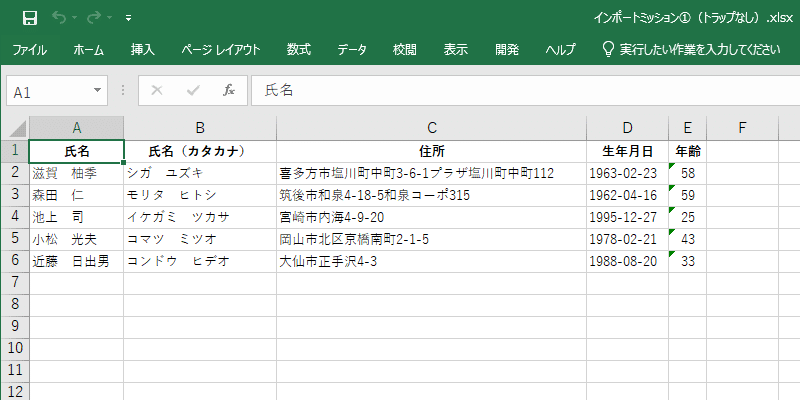This screenshot has height=400, width=800.
Task: Click the formula bar containing 氏名
Action: click(x=526, y=91)
